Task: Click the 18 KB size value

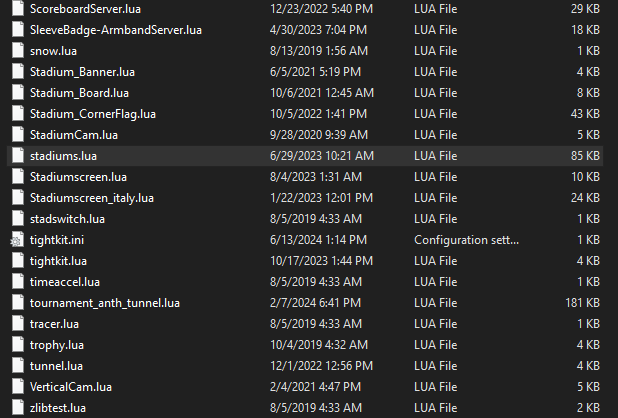Action: coord(585,30)
